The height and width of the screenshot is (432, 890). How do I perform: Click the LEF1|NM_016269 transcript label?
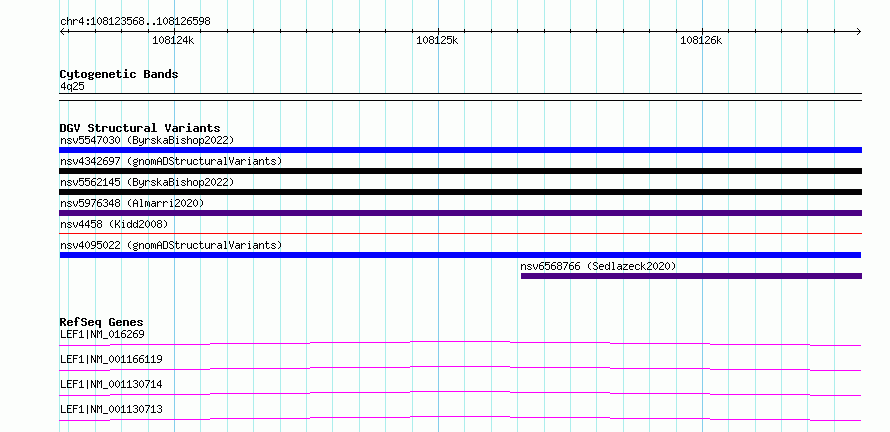[x=102, y=334]
